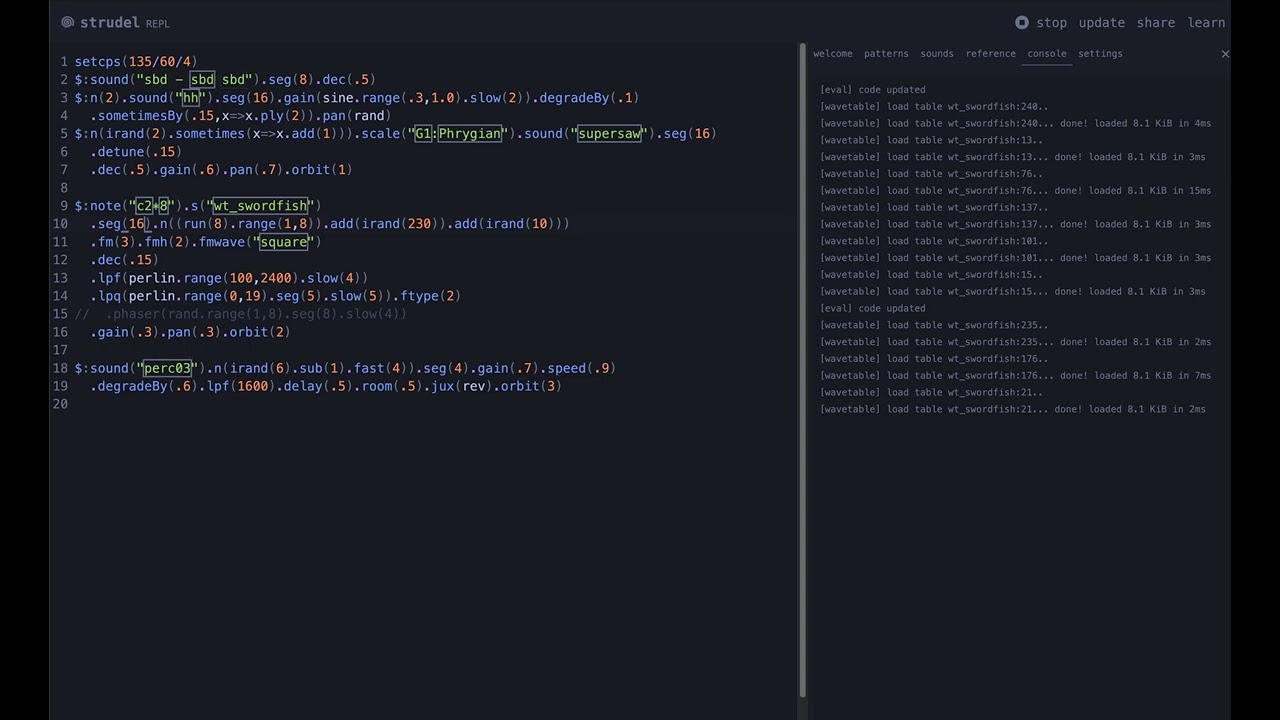
Task: Click the "wt_swordfish" sample string
Action: point(260,206)
